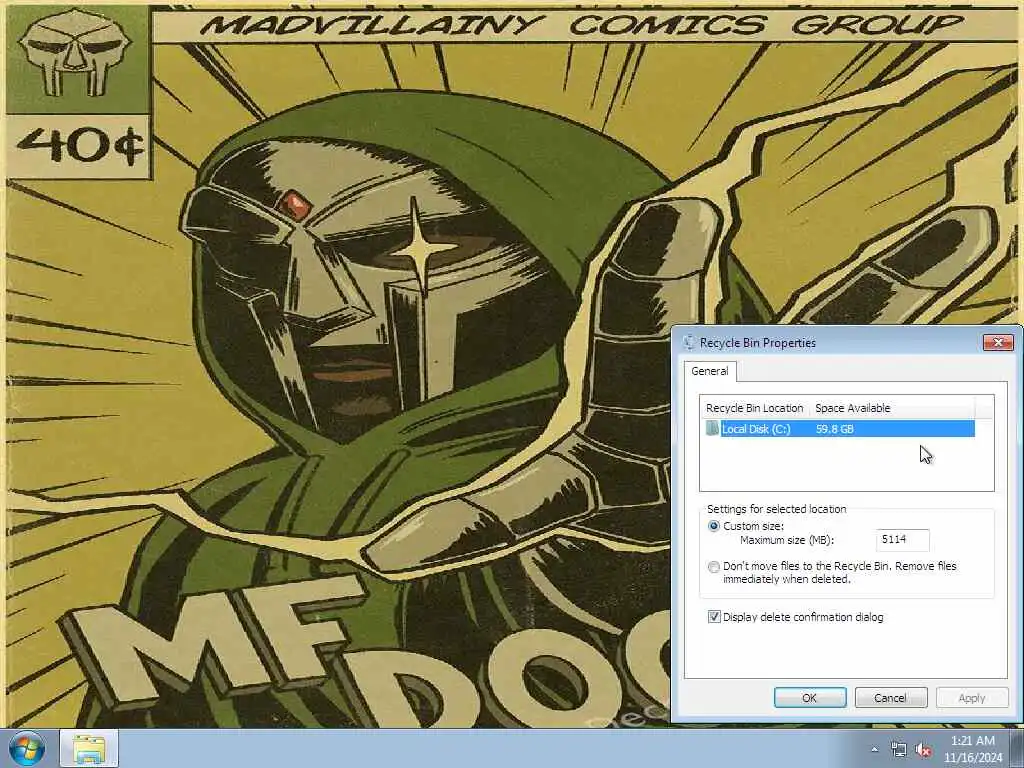Open the taskbar clock showing 1:21 AM
Image resolution: width=1024 pixels, height=768 pixels.
(x=973, y=749)
